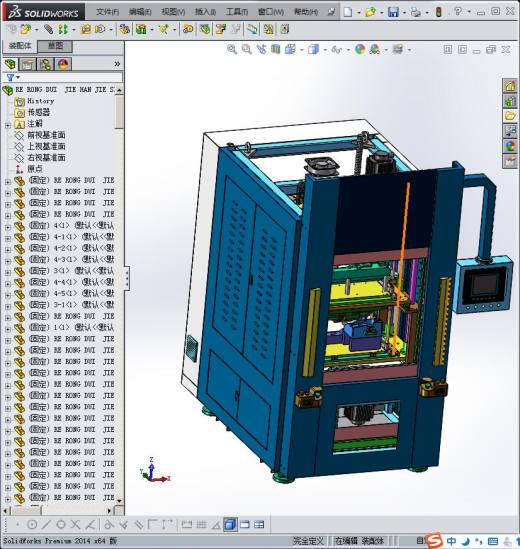Select the 原点 origin item
This screenshot has width=520, height=549.
pyautogui.click(x=29, y=169)
